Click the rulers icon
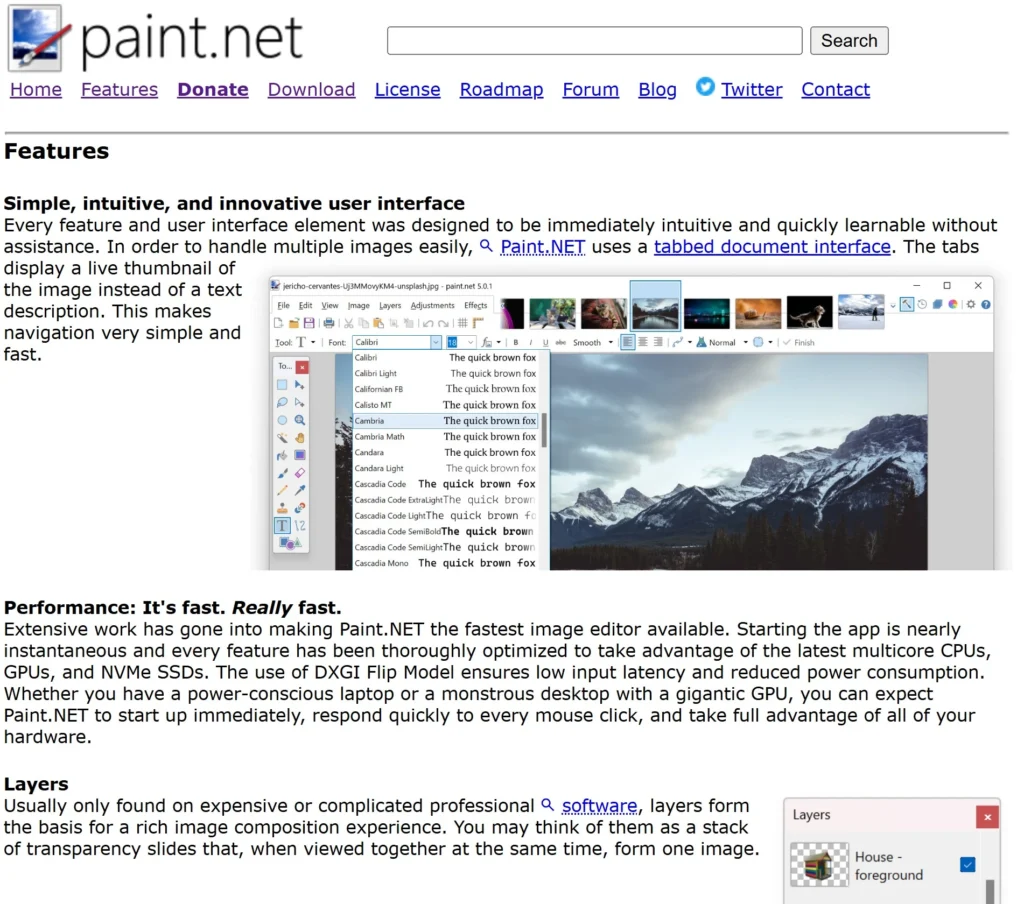Viewport: 1024px width, 904px height. click(478, 323)
